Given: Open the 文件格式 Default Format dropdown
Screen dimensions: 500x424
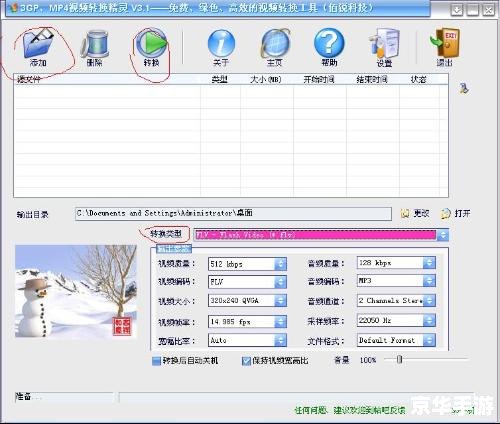Looking at the screenshot, I should pos(429,340).
